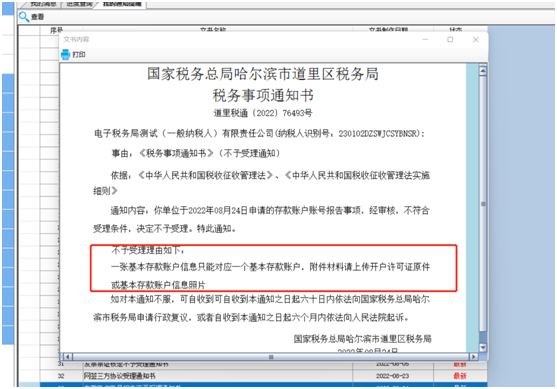Screen dimensions: 557x389
Task: Click the 查看 magnifier icon
Action: (24, 17)
